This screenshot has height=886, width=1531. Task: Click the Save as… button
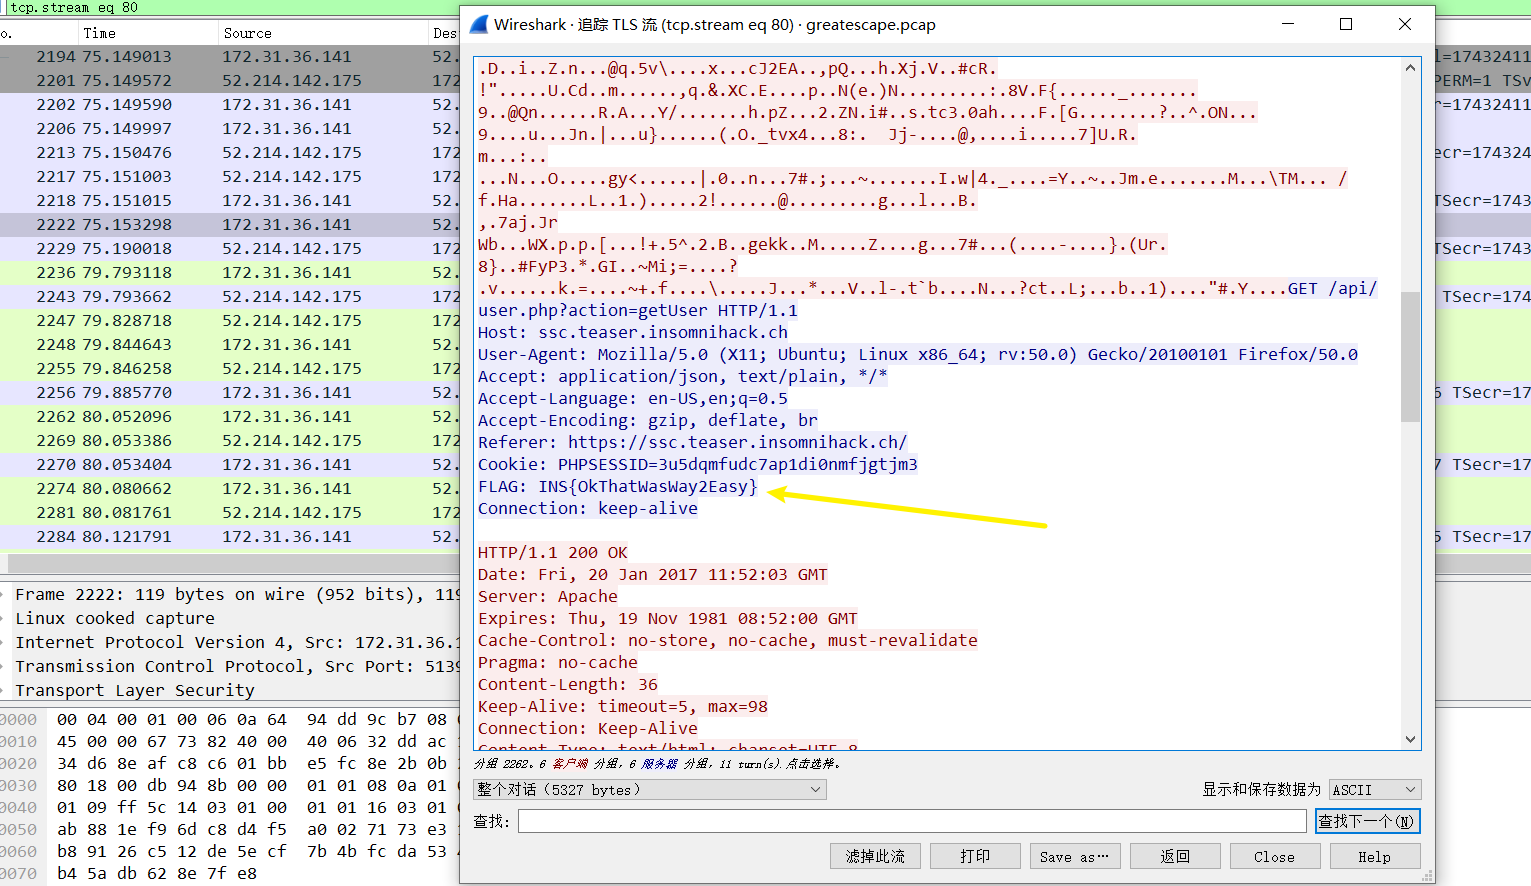click(x=1075, y=856)
